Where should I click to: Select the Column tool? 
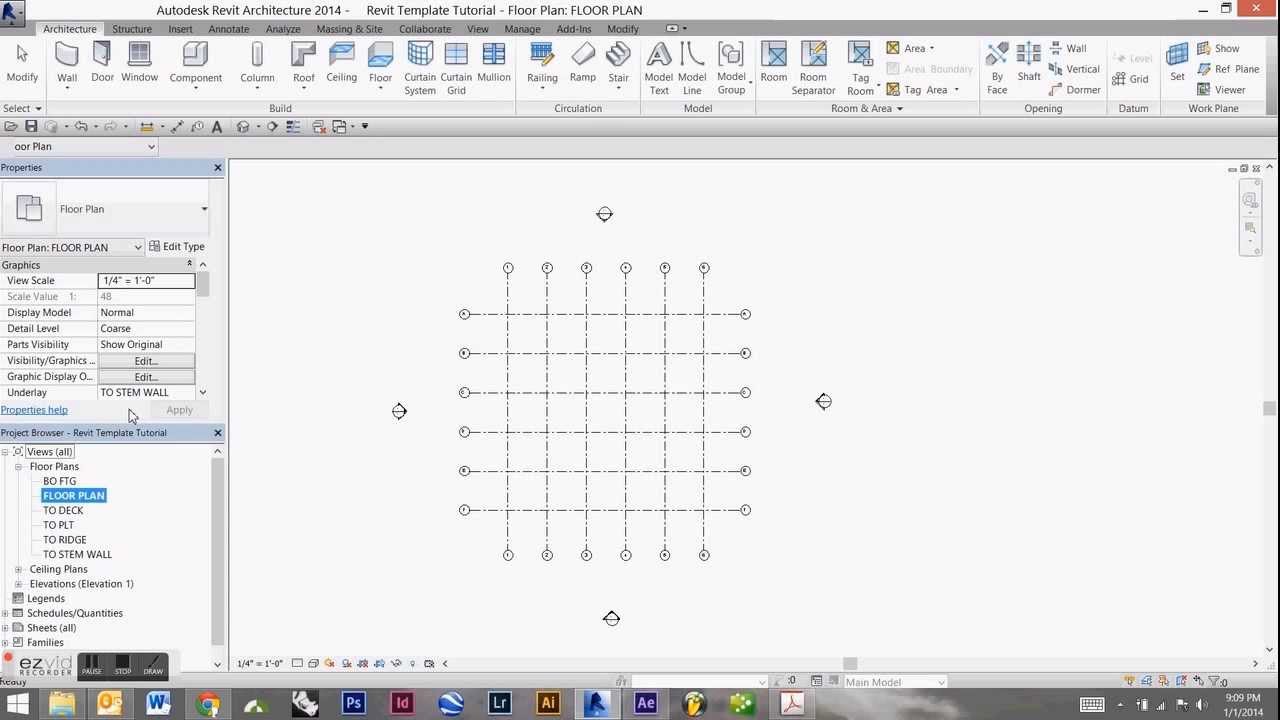[257, 65]
